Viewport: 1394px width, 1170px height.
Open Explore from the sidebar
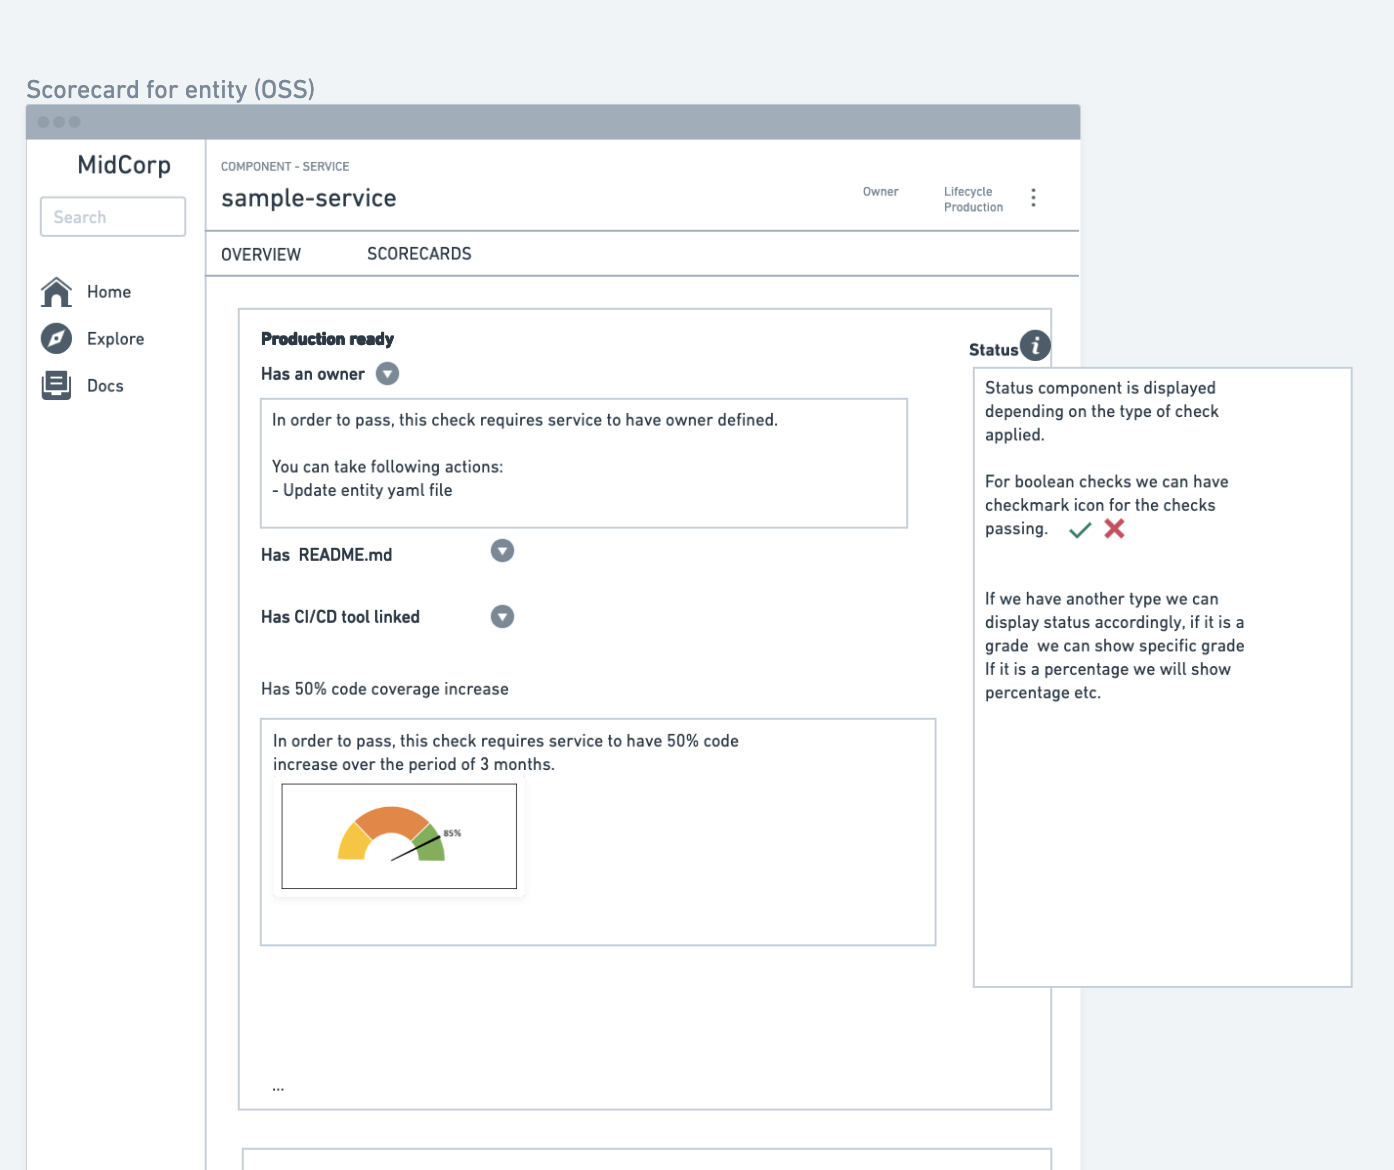(115, 339)
